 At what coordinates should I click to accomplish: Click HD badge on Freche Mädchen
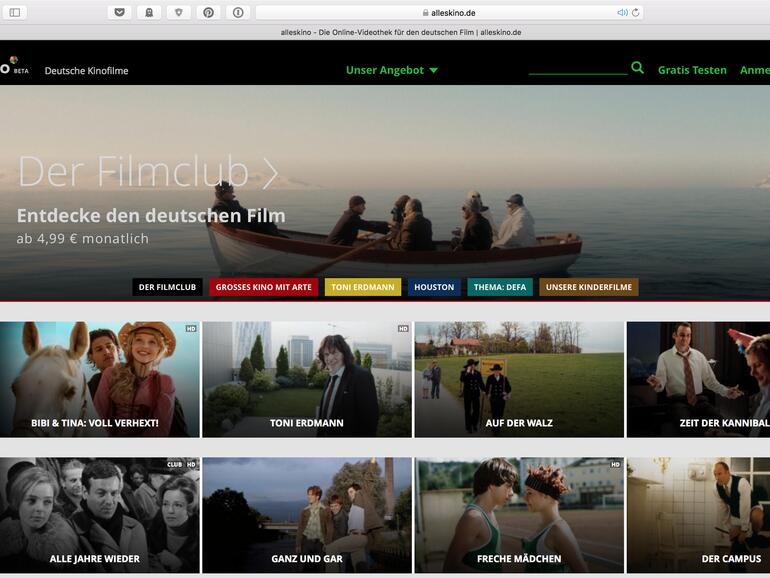point(615,464)
